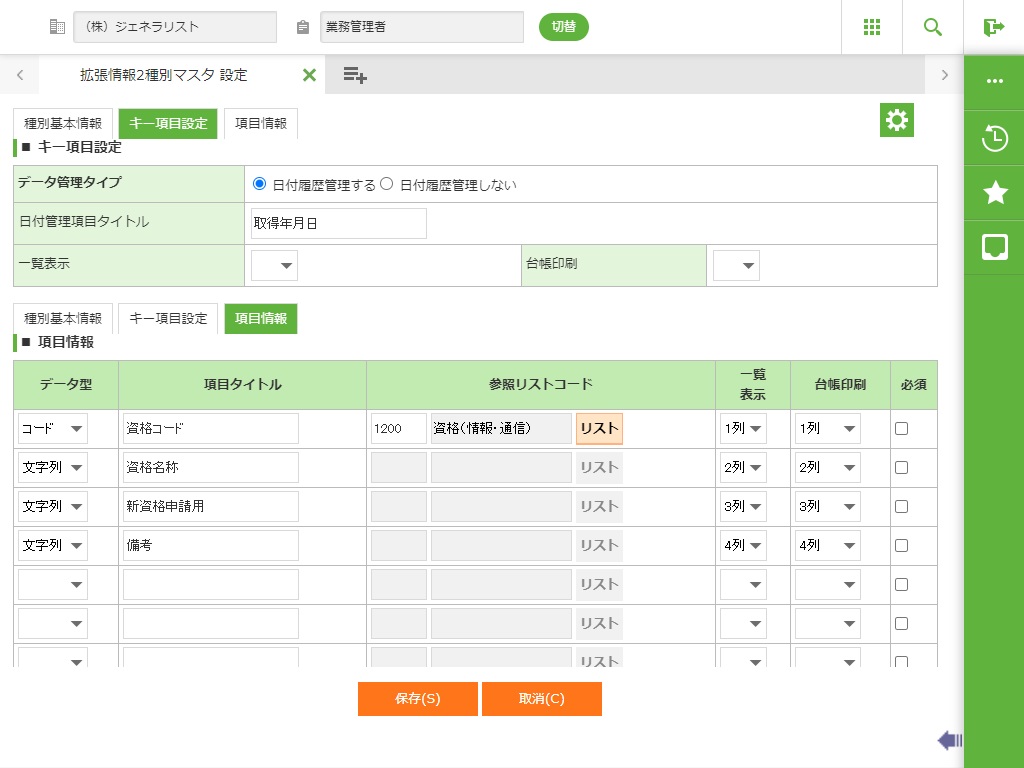Image resolution: width=1024 pixels, height=768 pixels.
Task: Click the orange リスト button for 資格コード
Action: pos(599,428)
